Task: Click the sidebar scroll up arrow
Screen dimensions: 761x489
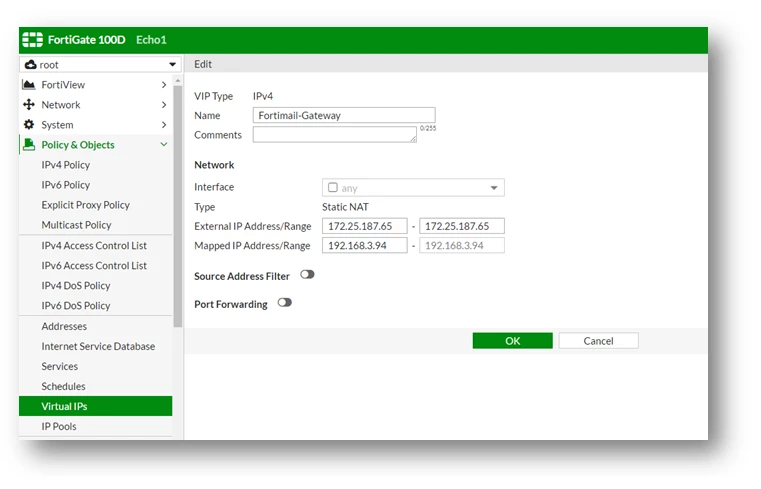Action: pyautogui.click(x=178, y=80)
